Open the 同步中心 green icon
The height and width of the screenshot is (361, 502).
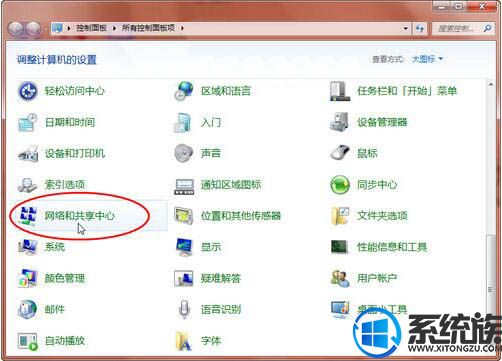coord(340,185)
